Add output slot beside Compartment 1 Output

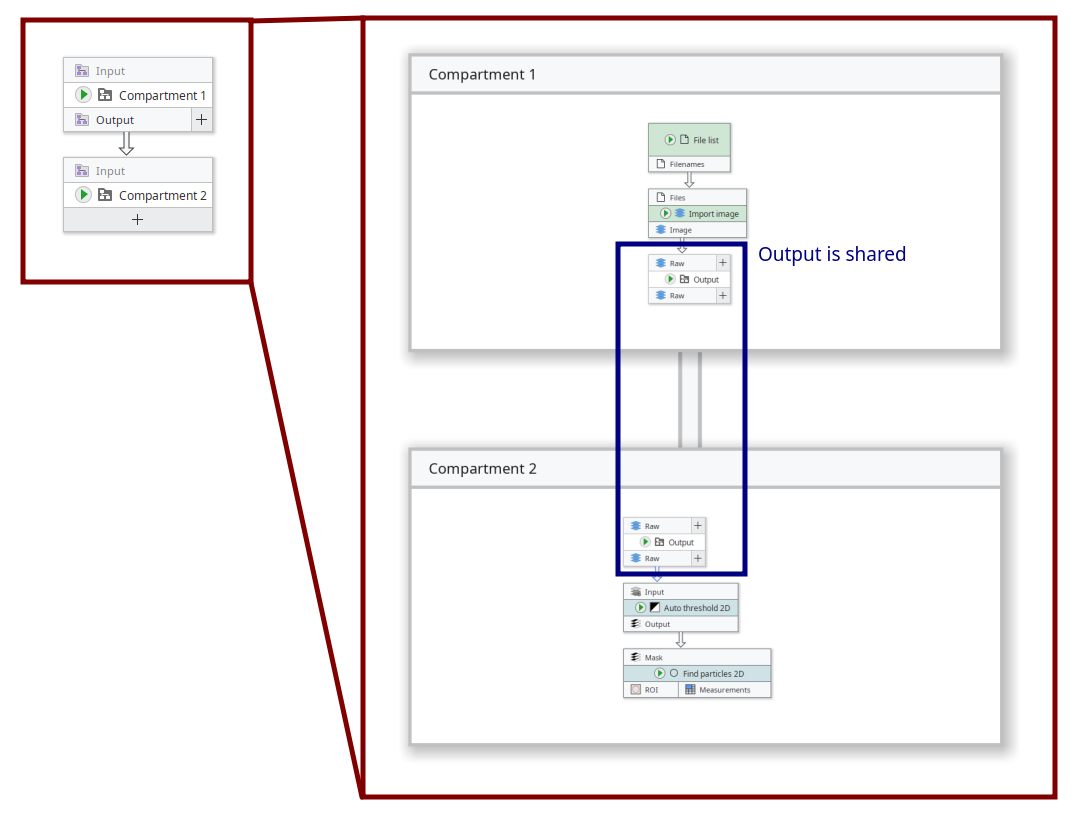[201, 120]
